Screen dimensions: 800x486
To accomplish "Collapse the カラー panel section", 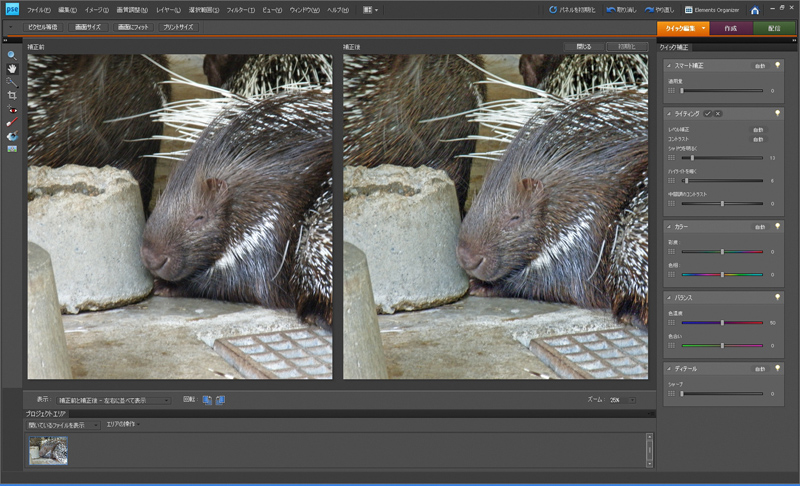I will pyautogui.click(x=669, y=227).
